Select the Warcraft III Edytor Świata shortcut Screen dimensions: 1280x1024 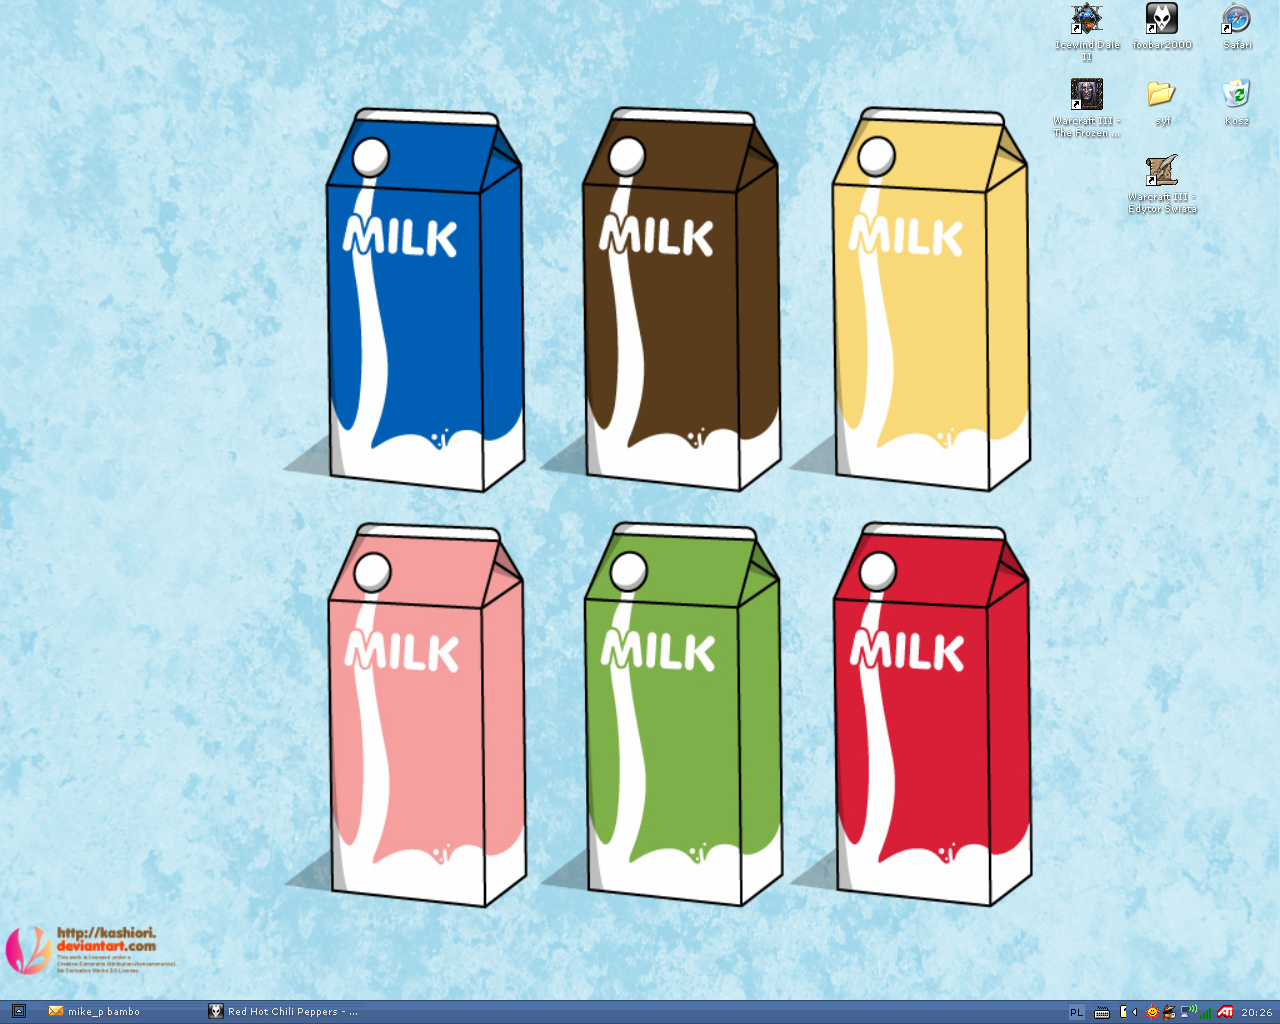click(1161, 171)
